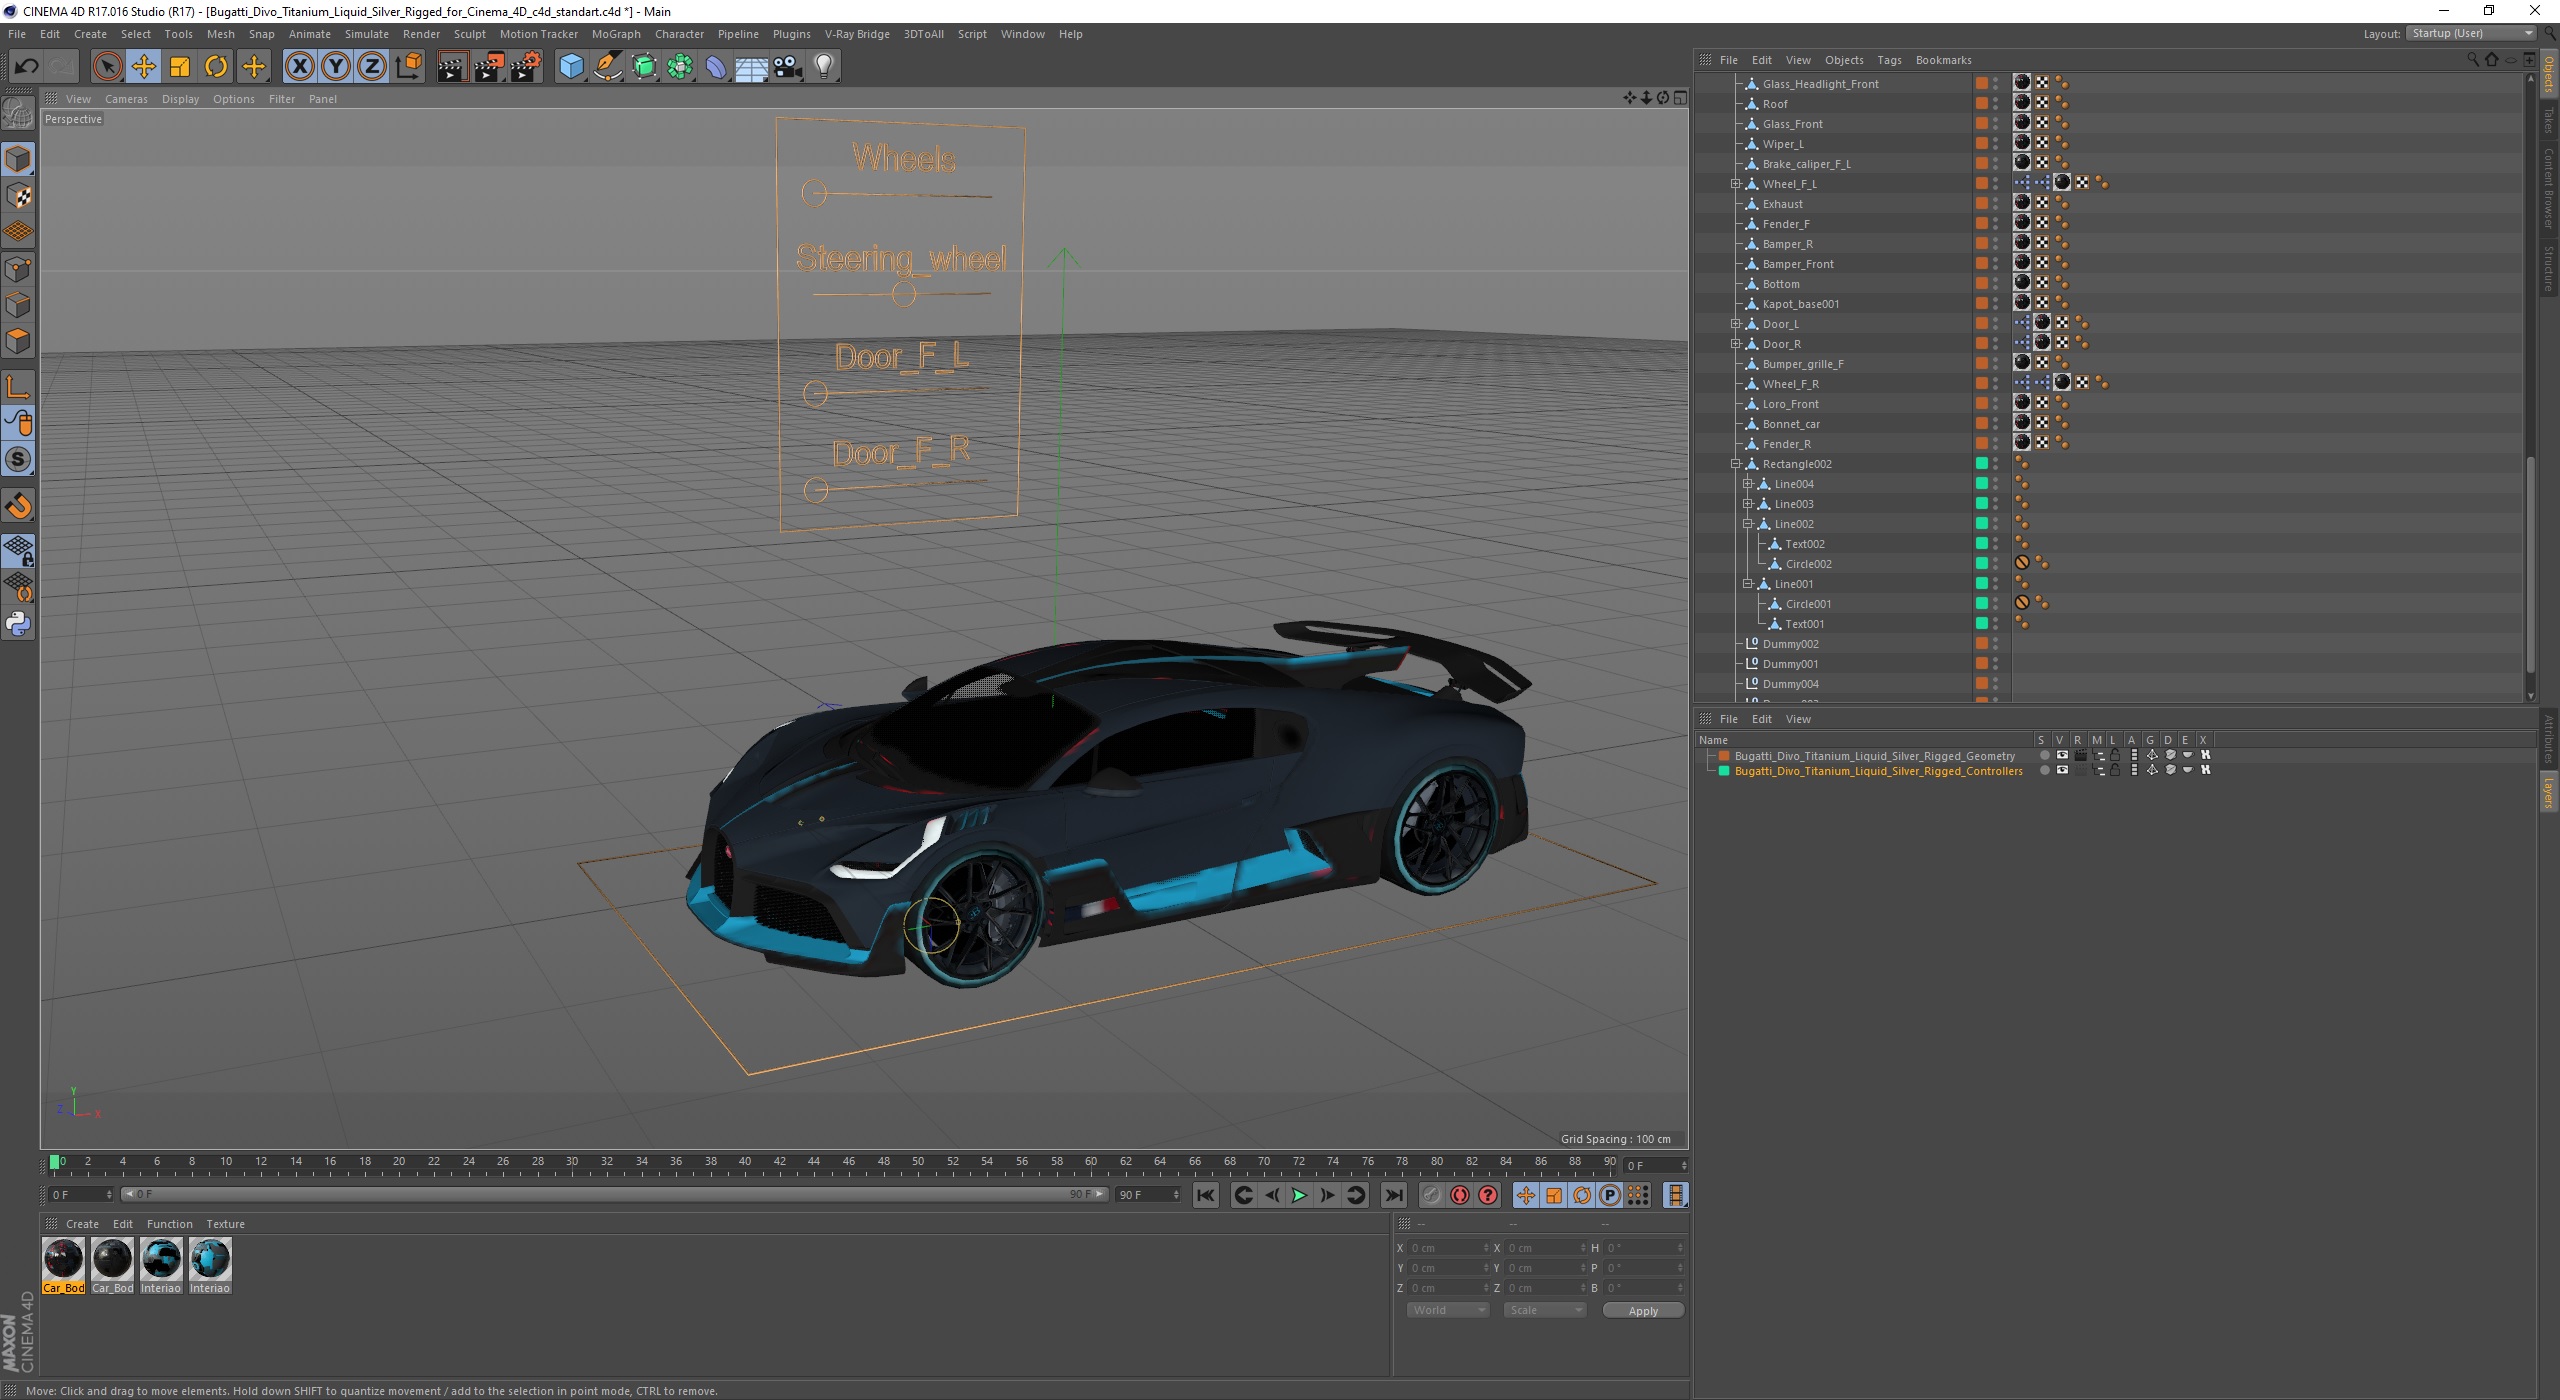Add a Cube primitive object

(571, 67)
